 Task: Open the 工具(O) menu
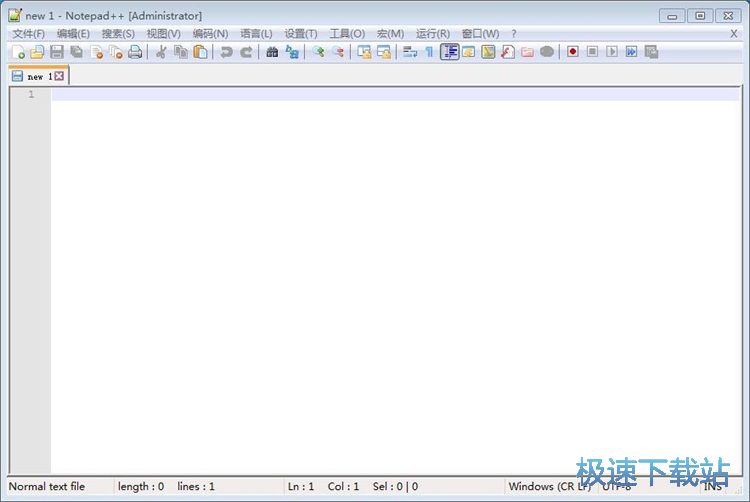pos(347,34)
